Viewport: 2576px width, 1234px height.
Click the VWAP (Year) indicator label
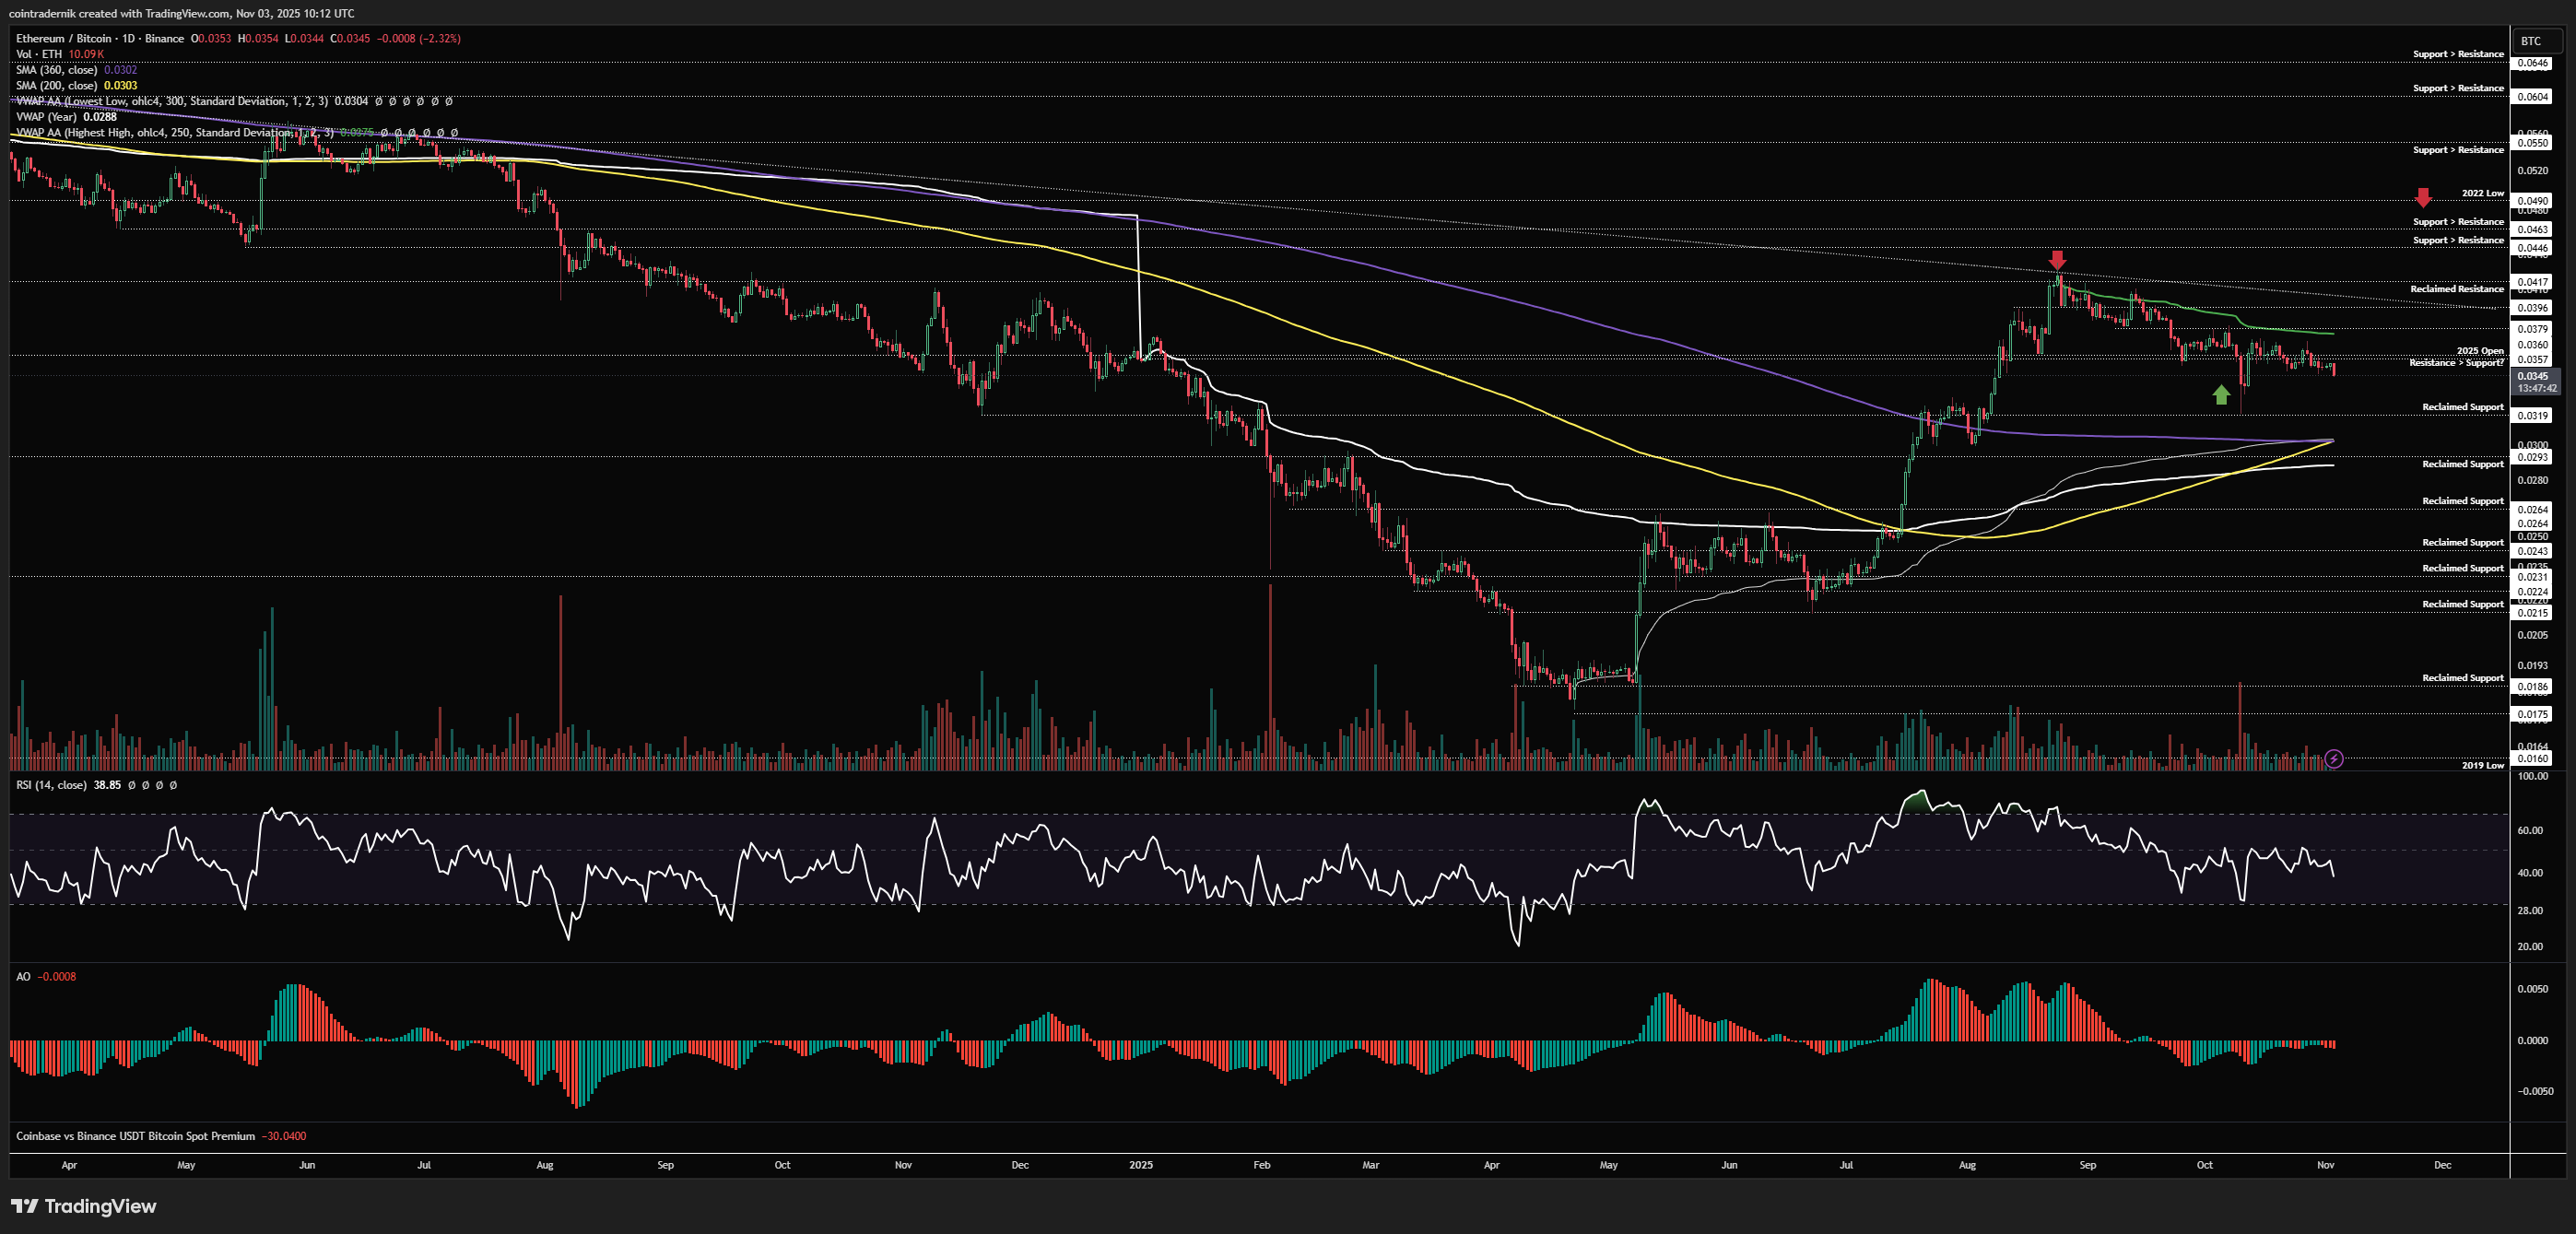tap(46, 117)
